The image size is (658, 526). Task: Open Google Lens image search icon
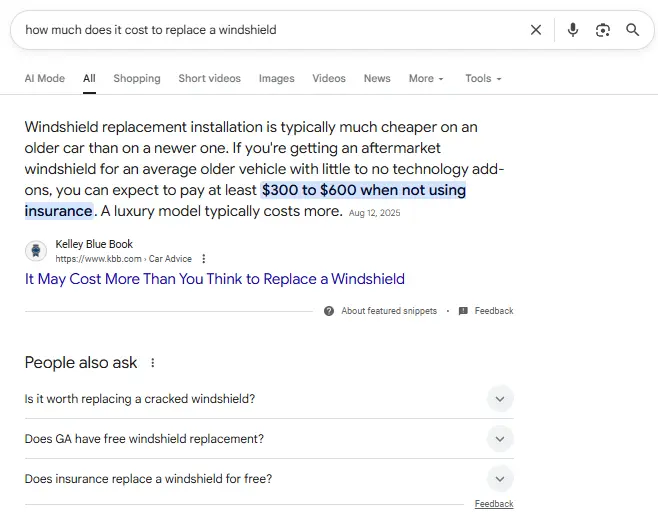[x=603, y=30]
